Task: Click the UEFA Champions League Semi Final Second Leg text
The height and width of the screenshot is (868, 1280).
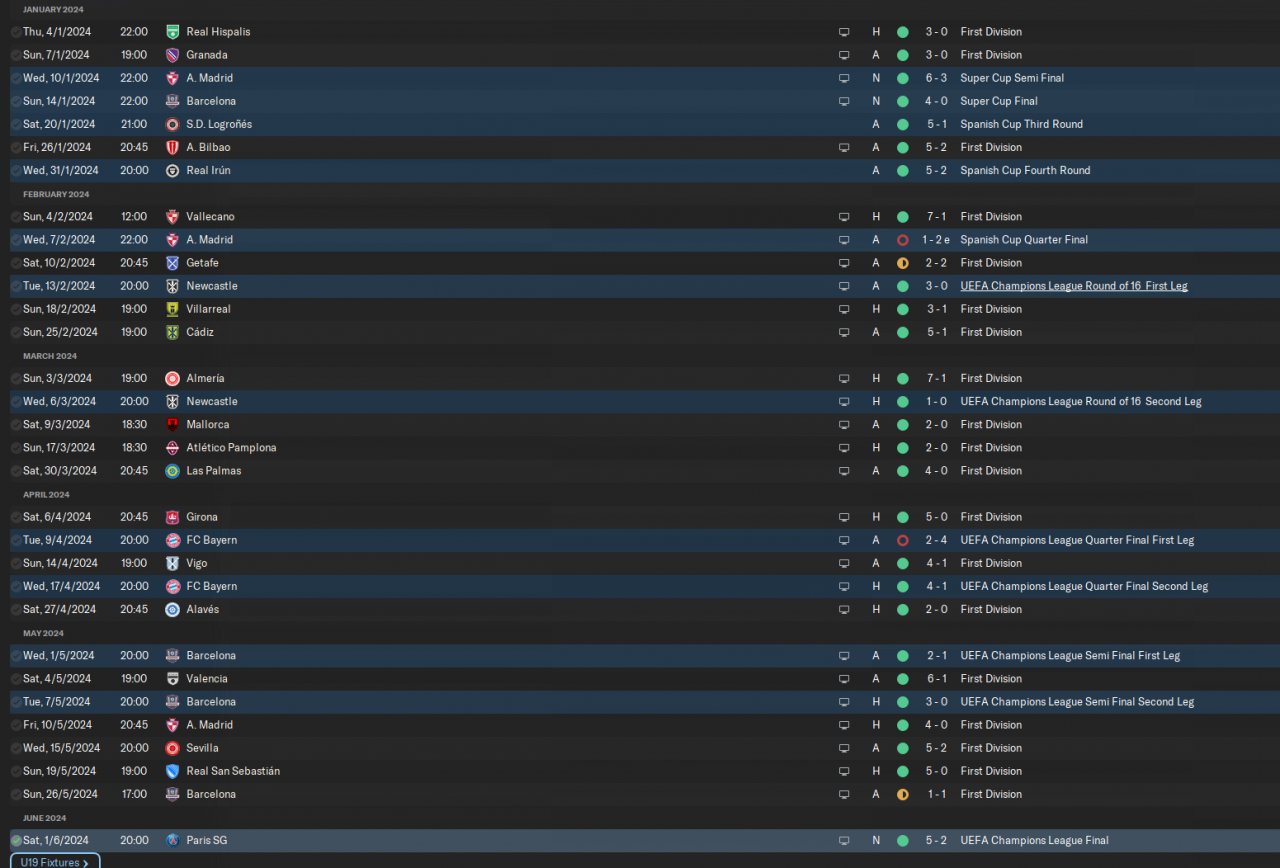Action: tap(1077, 702)
